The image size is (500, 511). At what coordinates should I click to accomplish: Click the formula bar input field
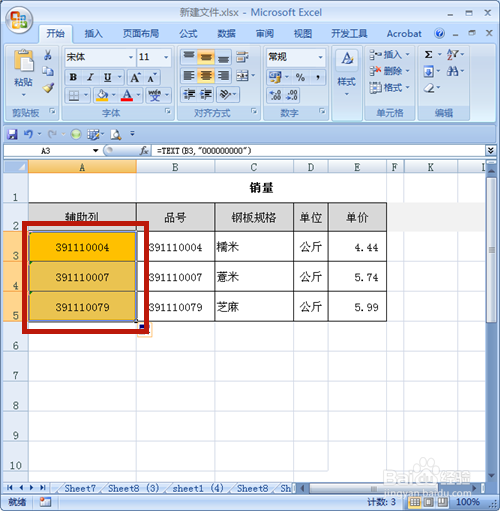coord(318,151)
